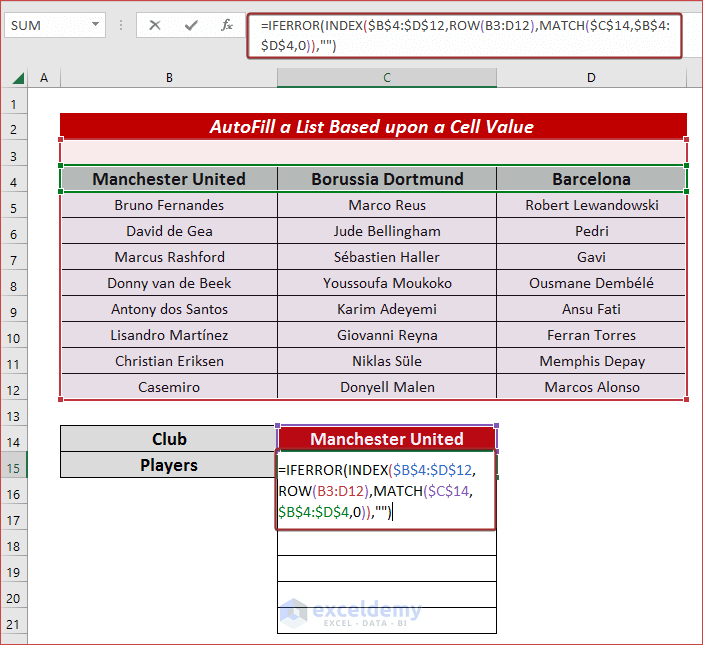The width and height of the screenshot is (703, 645).
Task: Select empty bordered cell C18
Action: tap(387, 543)
